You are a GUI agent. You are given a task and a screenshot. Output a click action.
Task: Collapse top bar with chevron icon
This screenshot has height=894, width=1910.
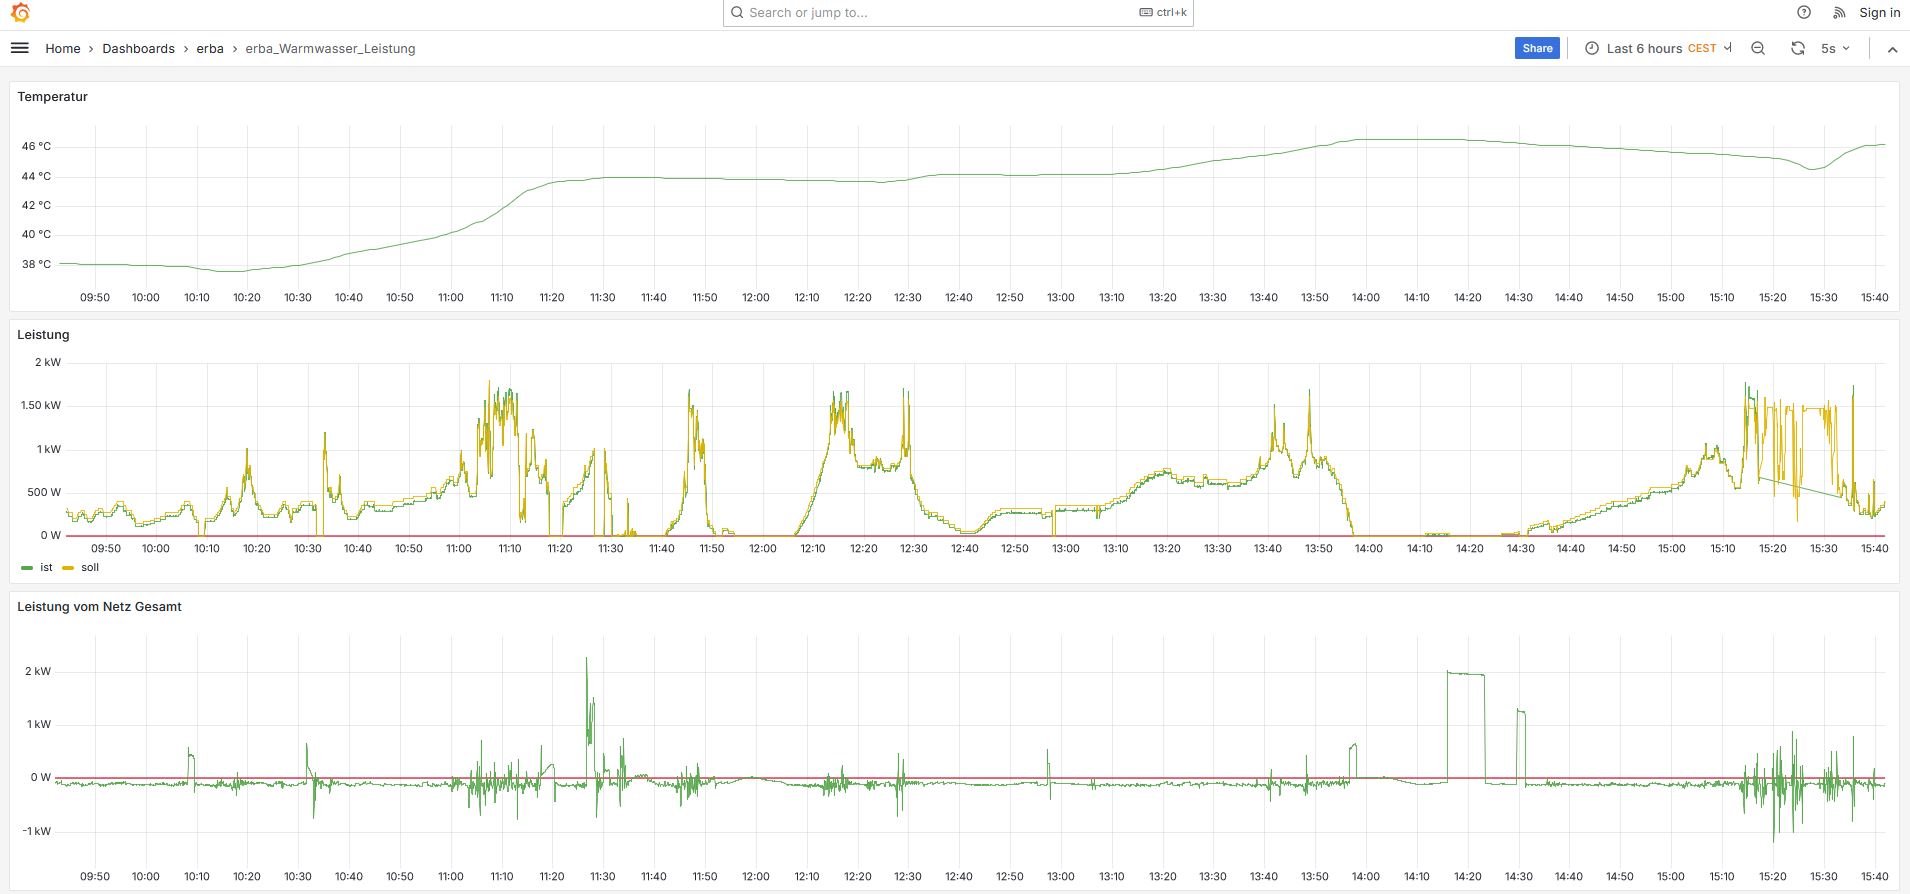pyautogui.click(x=1892, y=48)
